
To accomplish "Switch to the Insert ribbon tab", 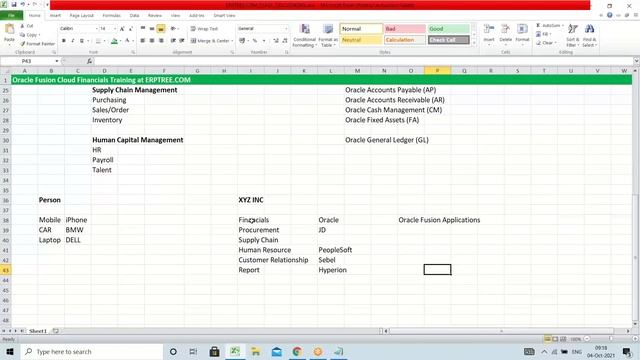I will pos(55,16).
